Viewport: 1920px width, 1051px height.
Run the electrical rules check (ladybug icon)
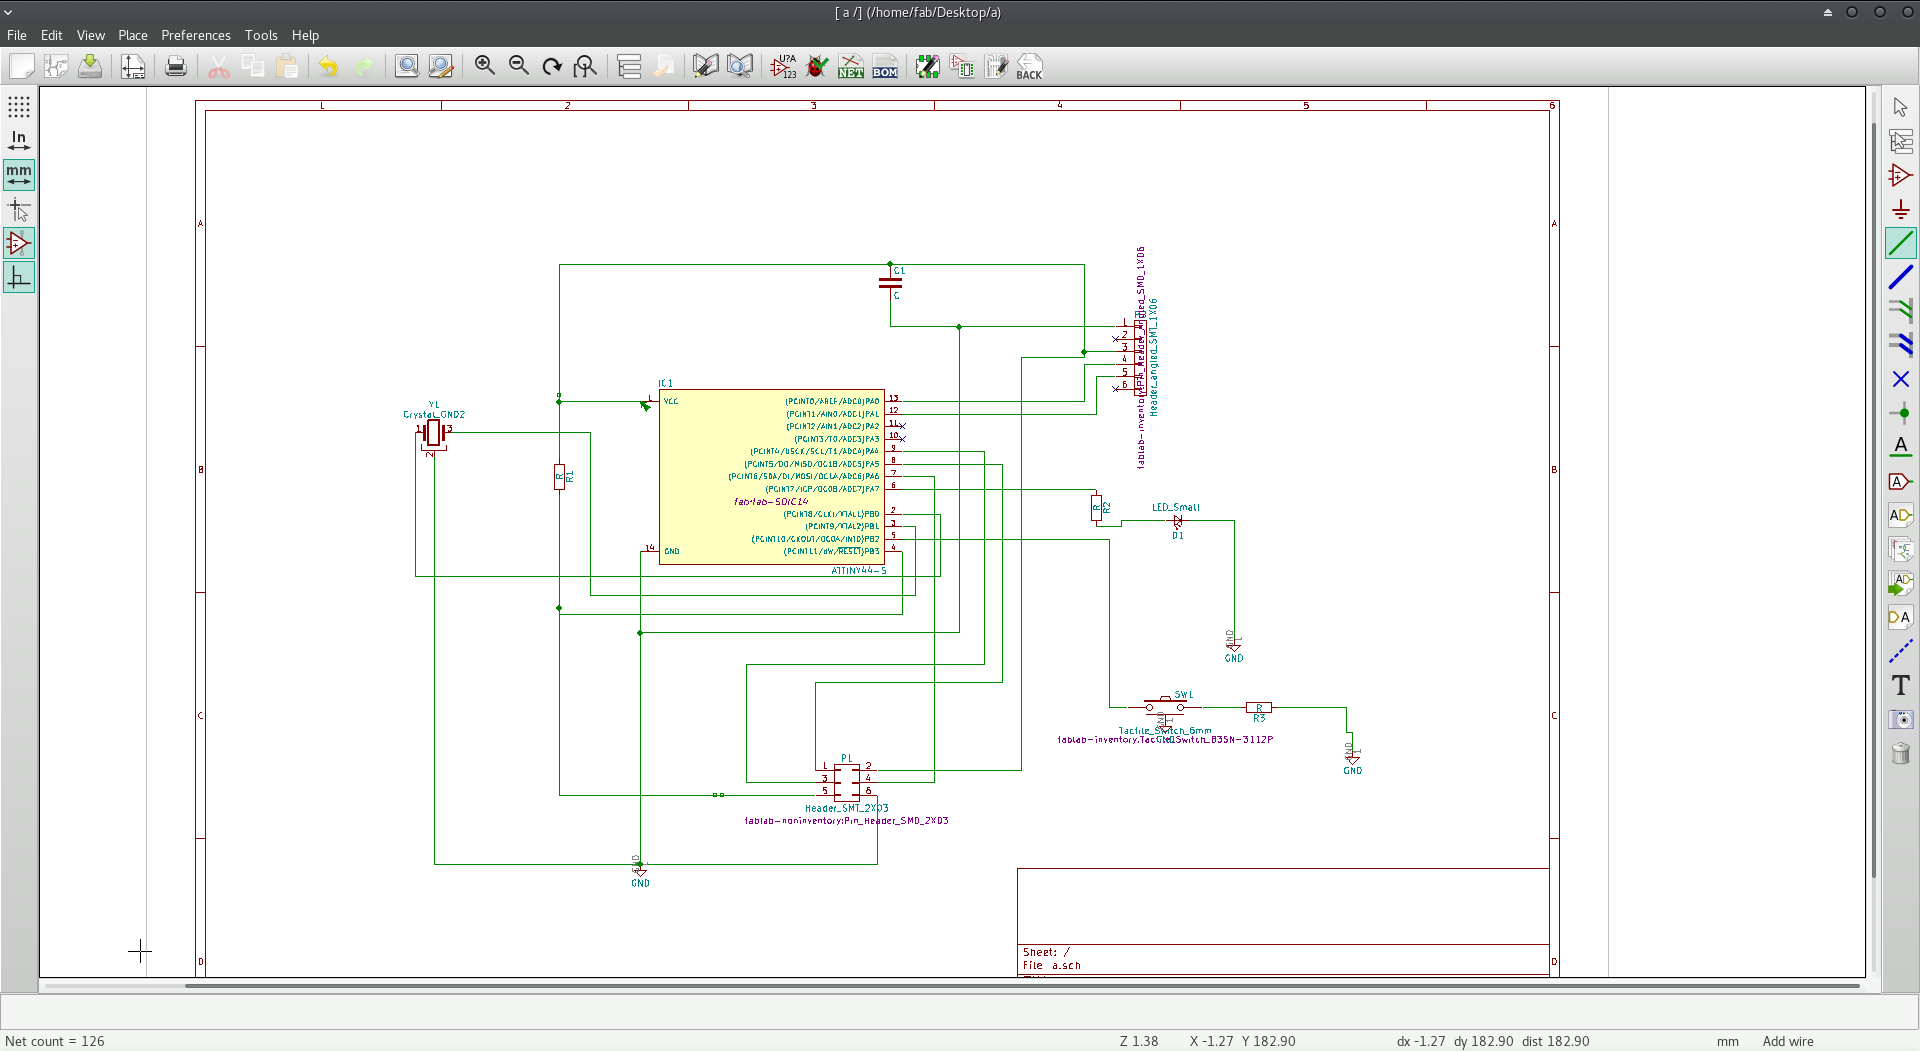click(x=817, y=66)
